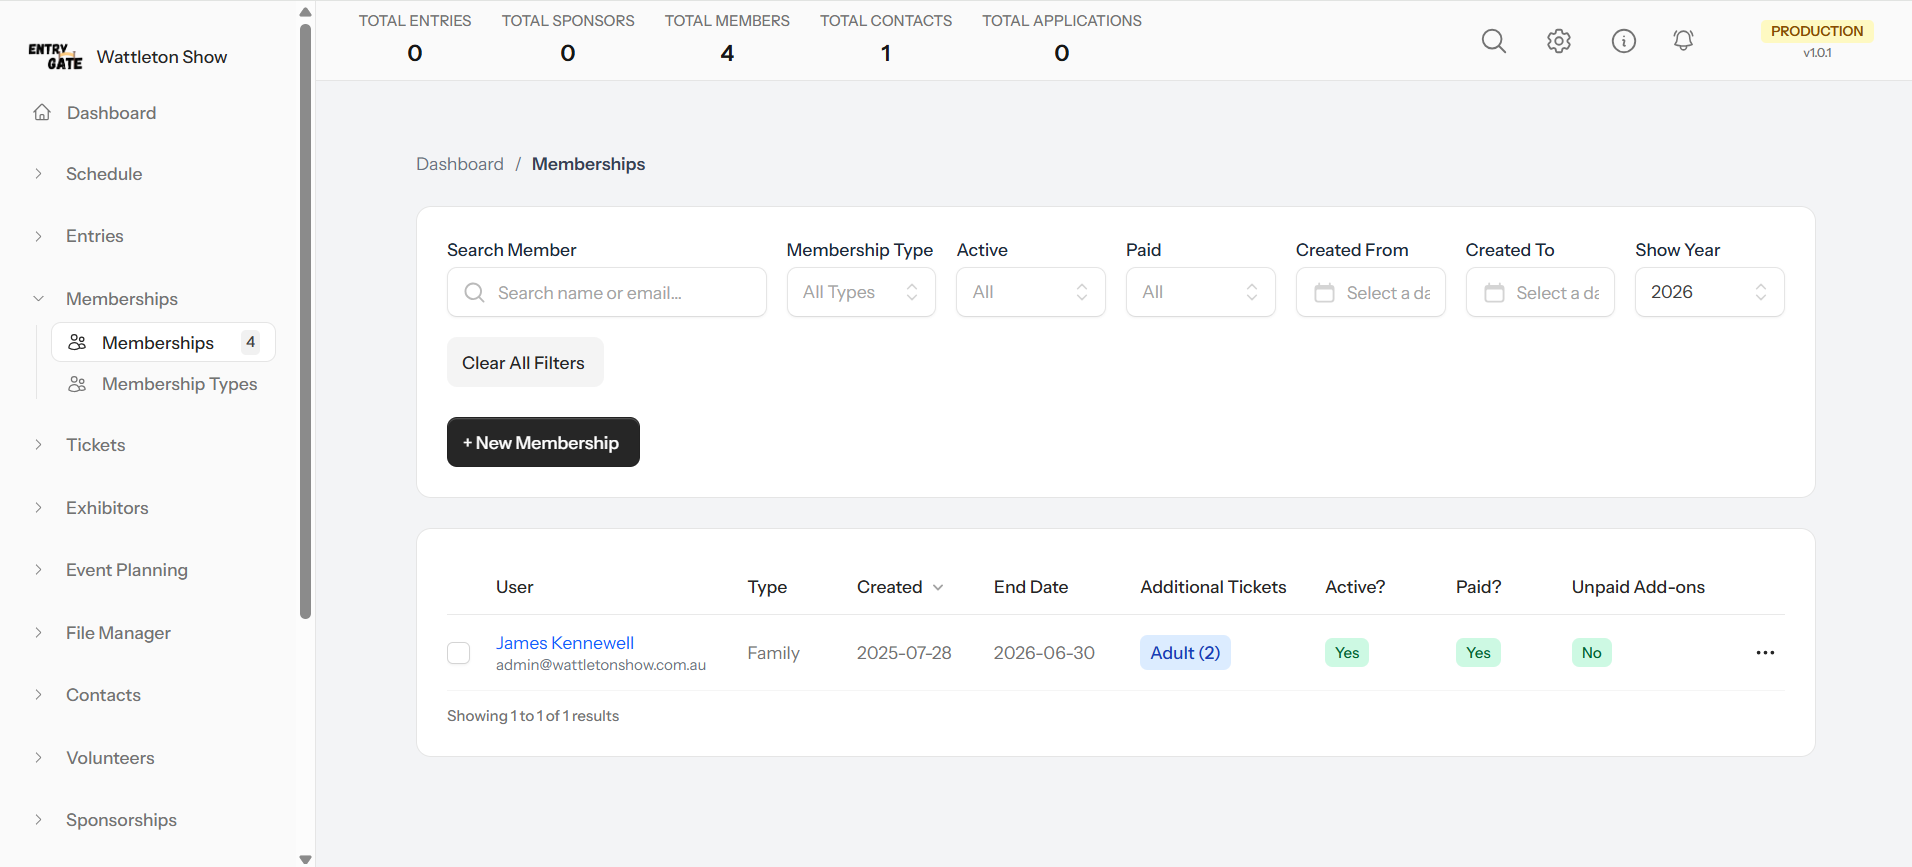
Task: Click the Dashboard home icon in sidebar
Action: tap(42, 113)
